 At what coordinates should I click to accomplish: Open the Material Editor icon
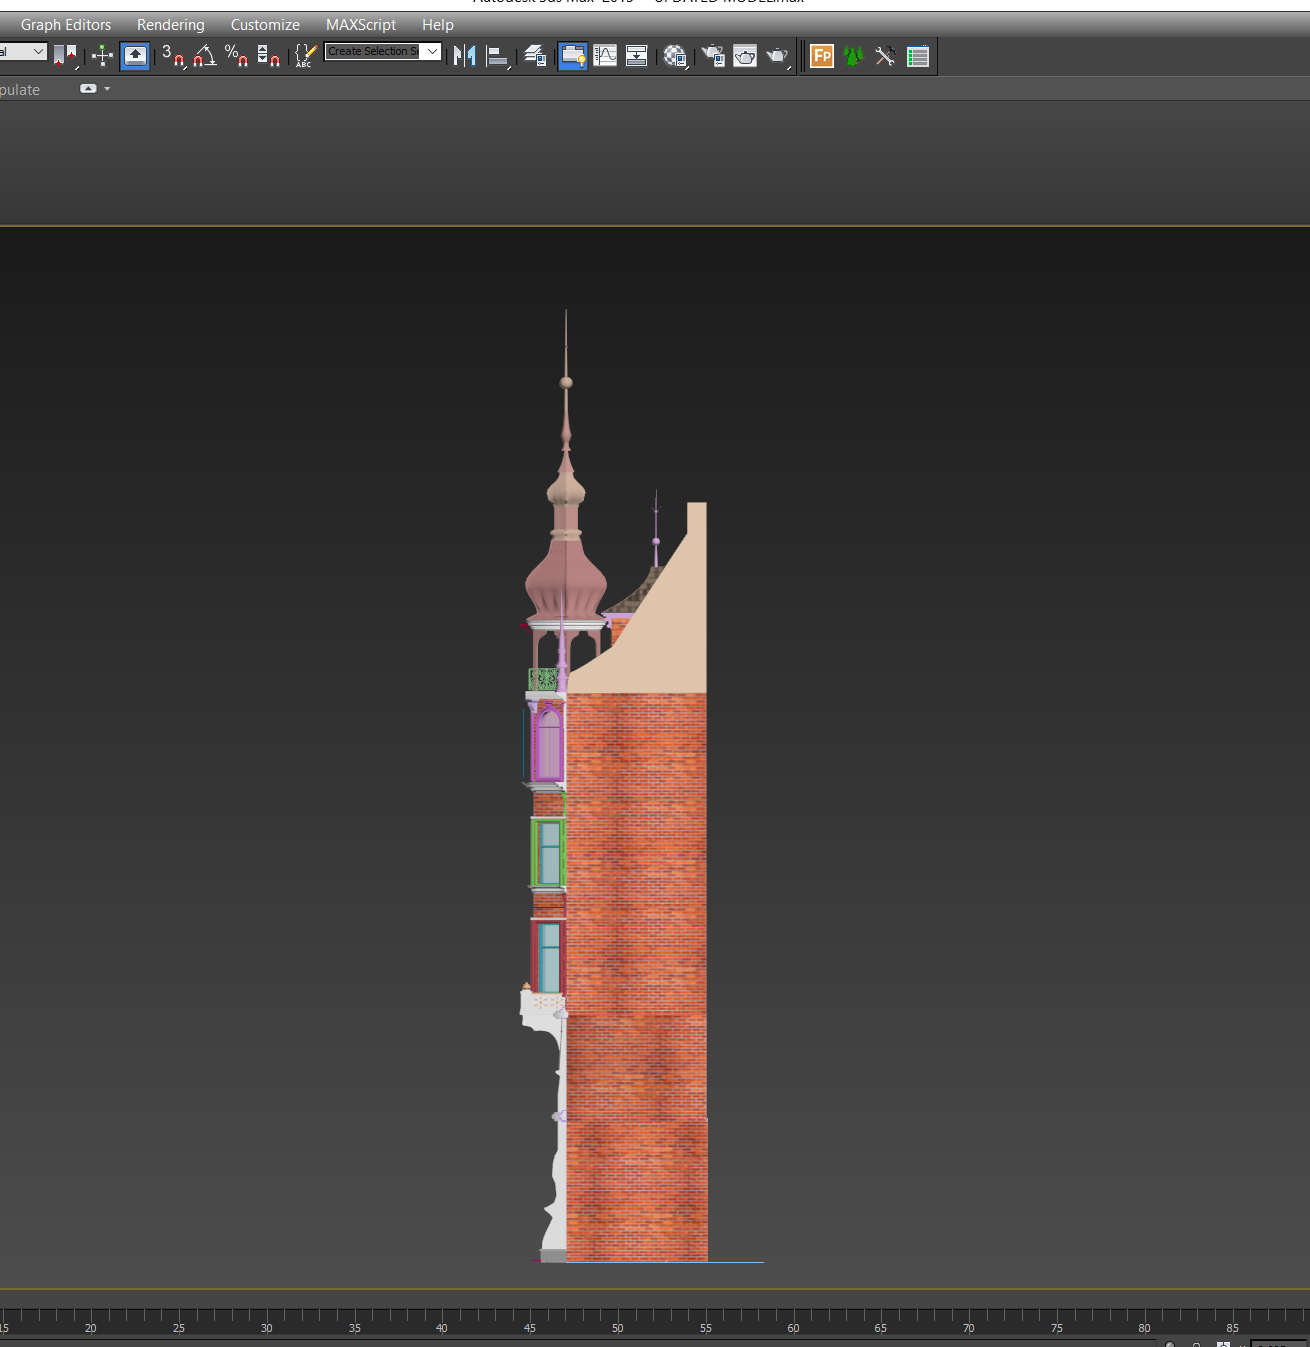point(676,56)
